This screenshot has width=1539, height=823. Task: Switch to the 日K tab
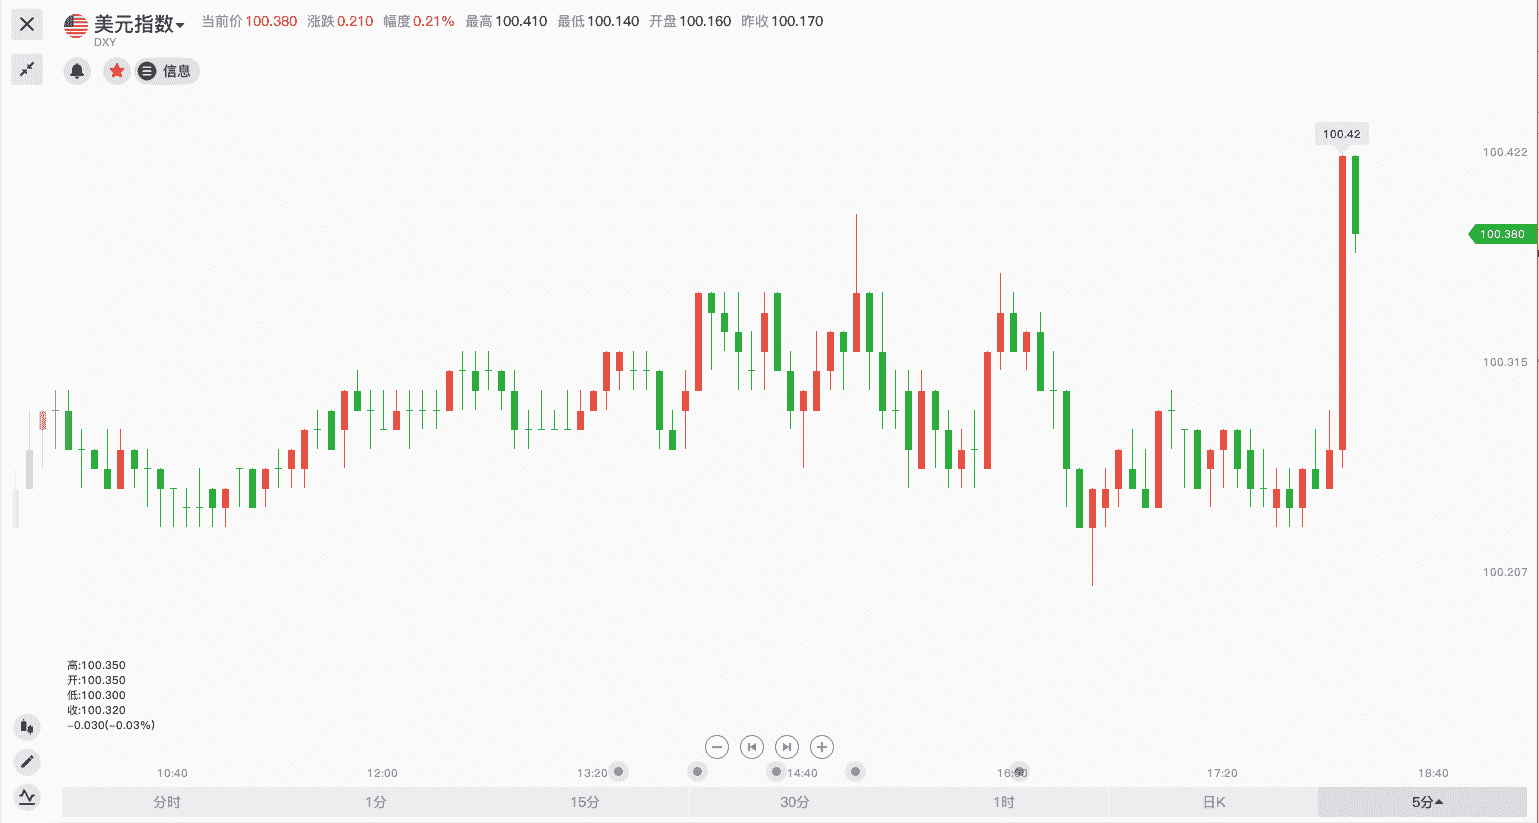1214,802
